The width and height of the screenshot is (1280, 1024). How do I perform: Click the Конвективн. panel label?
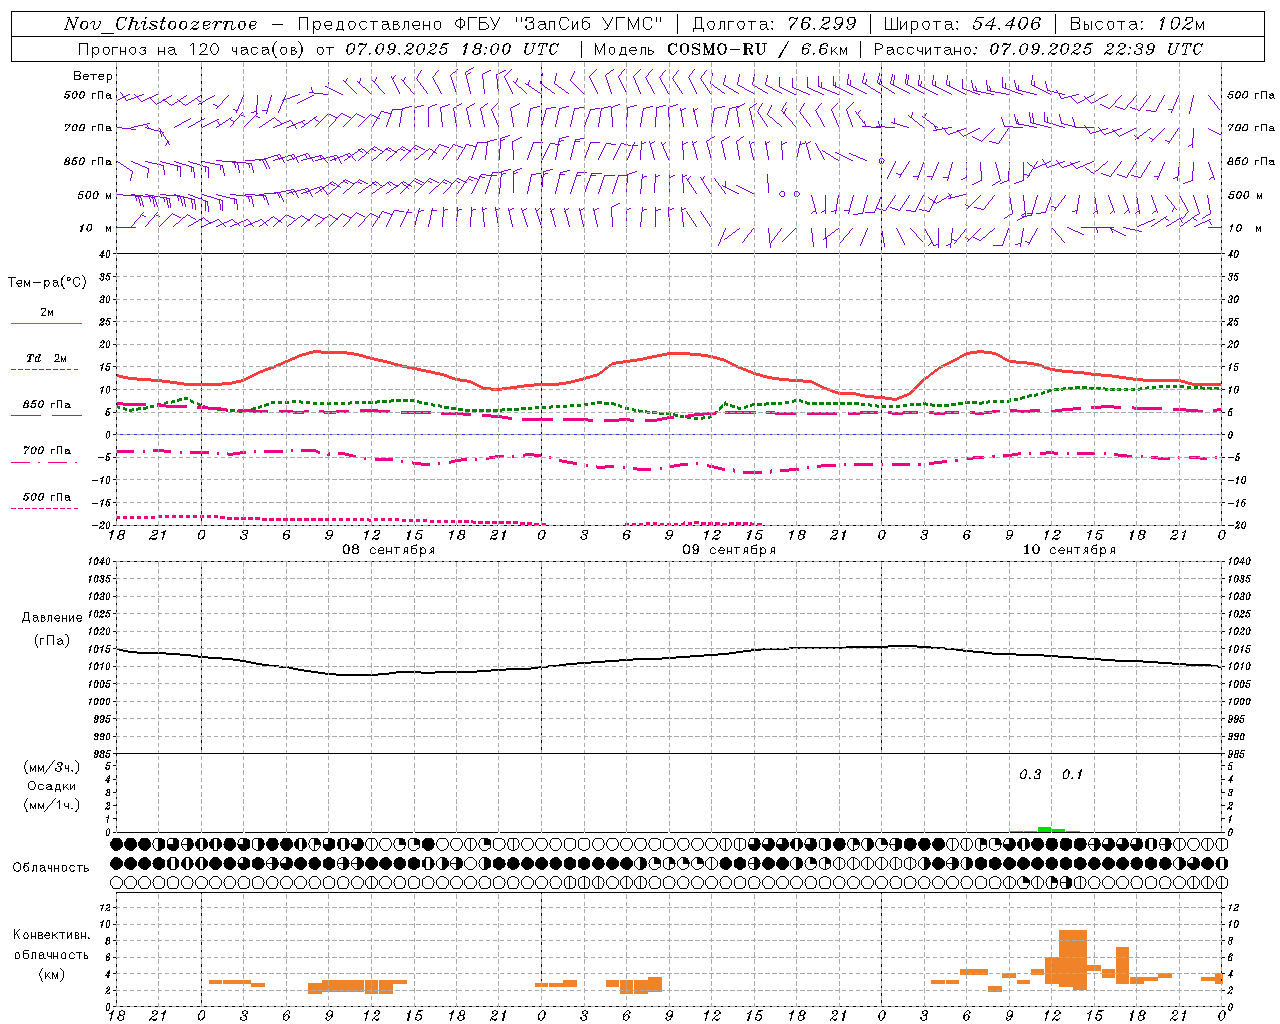[52, 935]
